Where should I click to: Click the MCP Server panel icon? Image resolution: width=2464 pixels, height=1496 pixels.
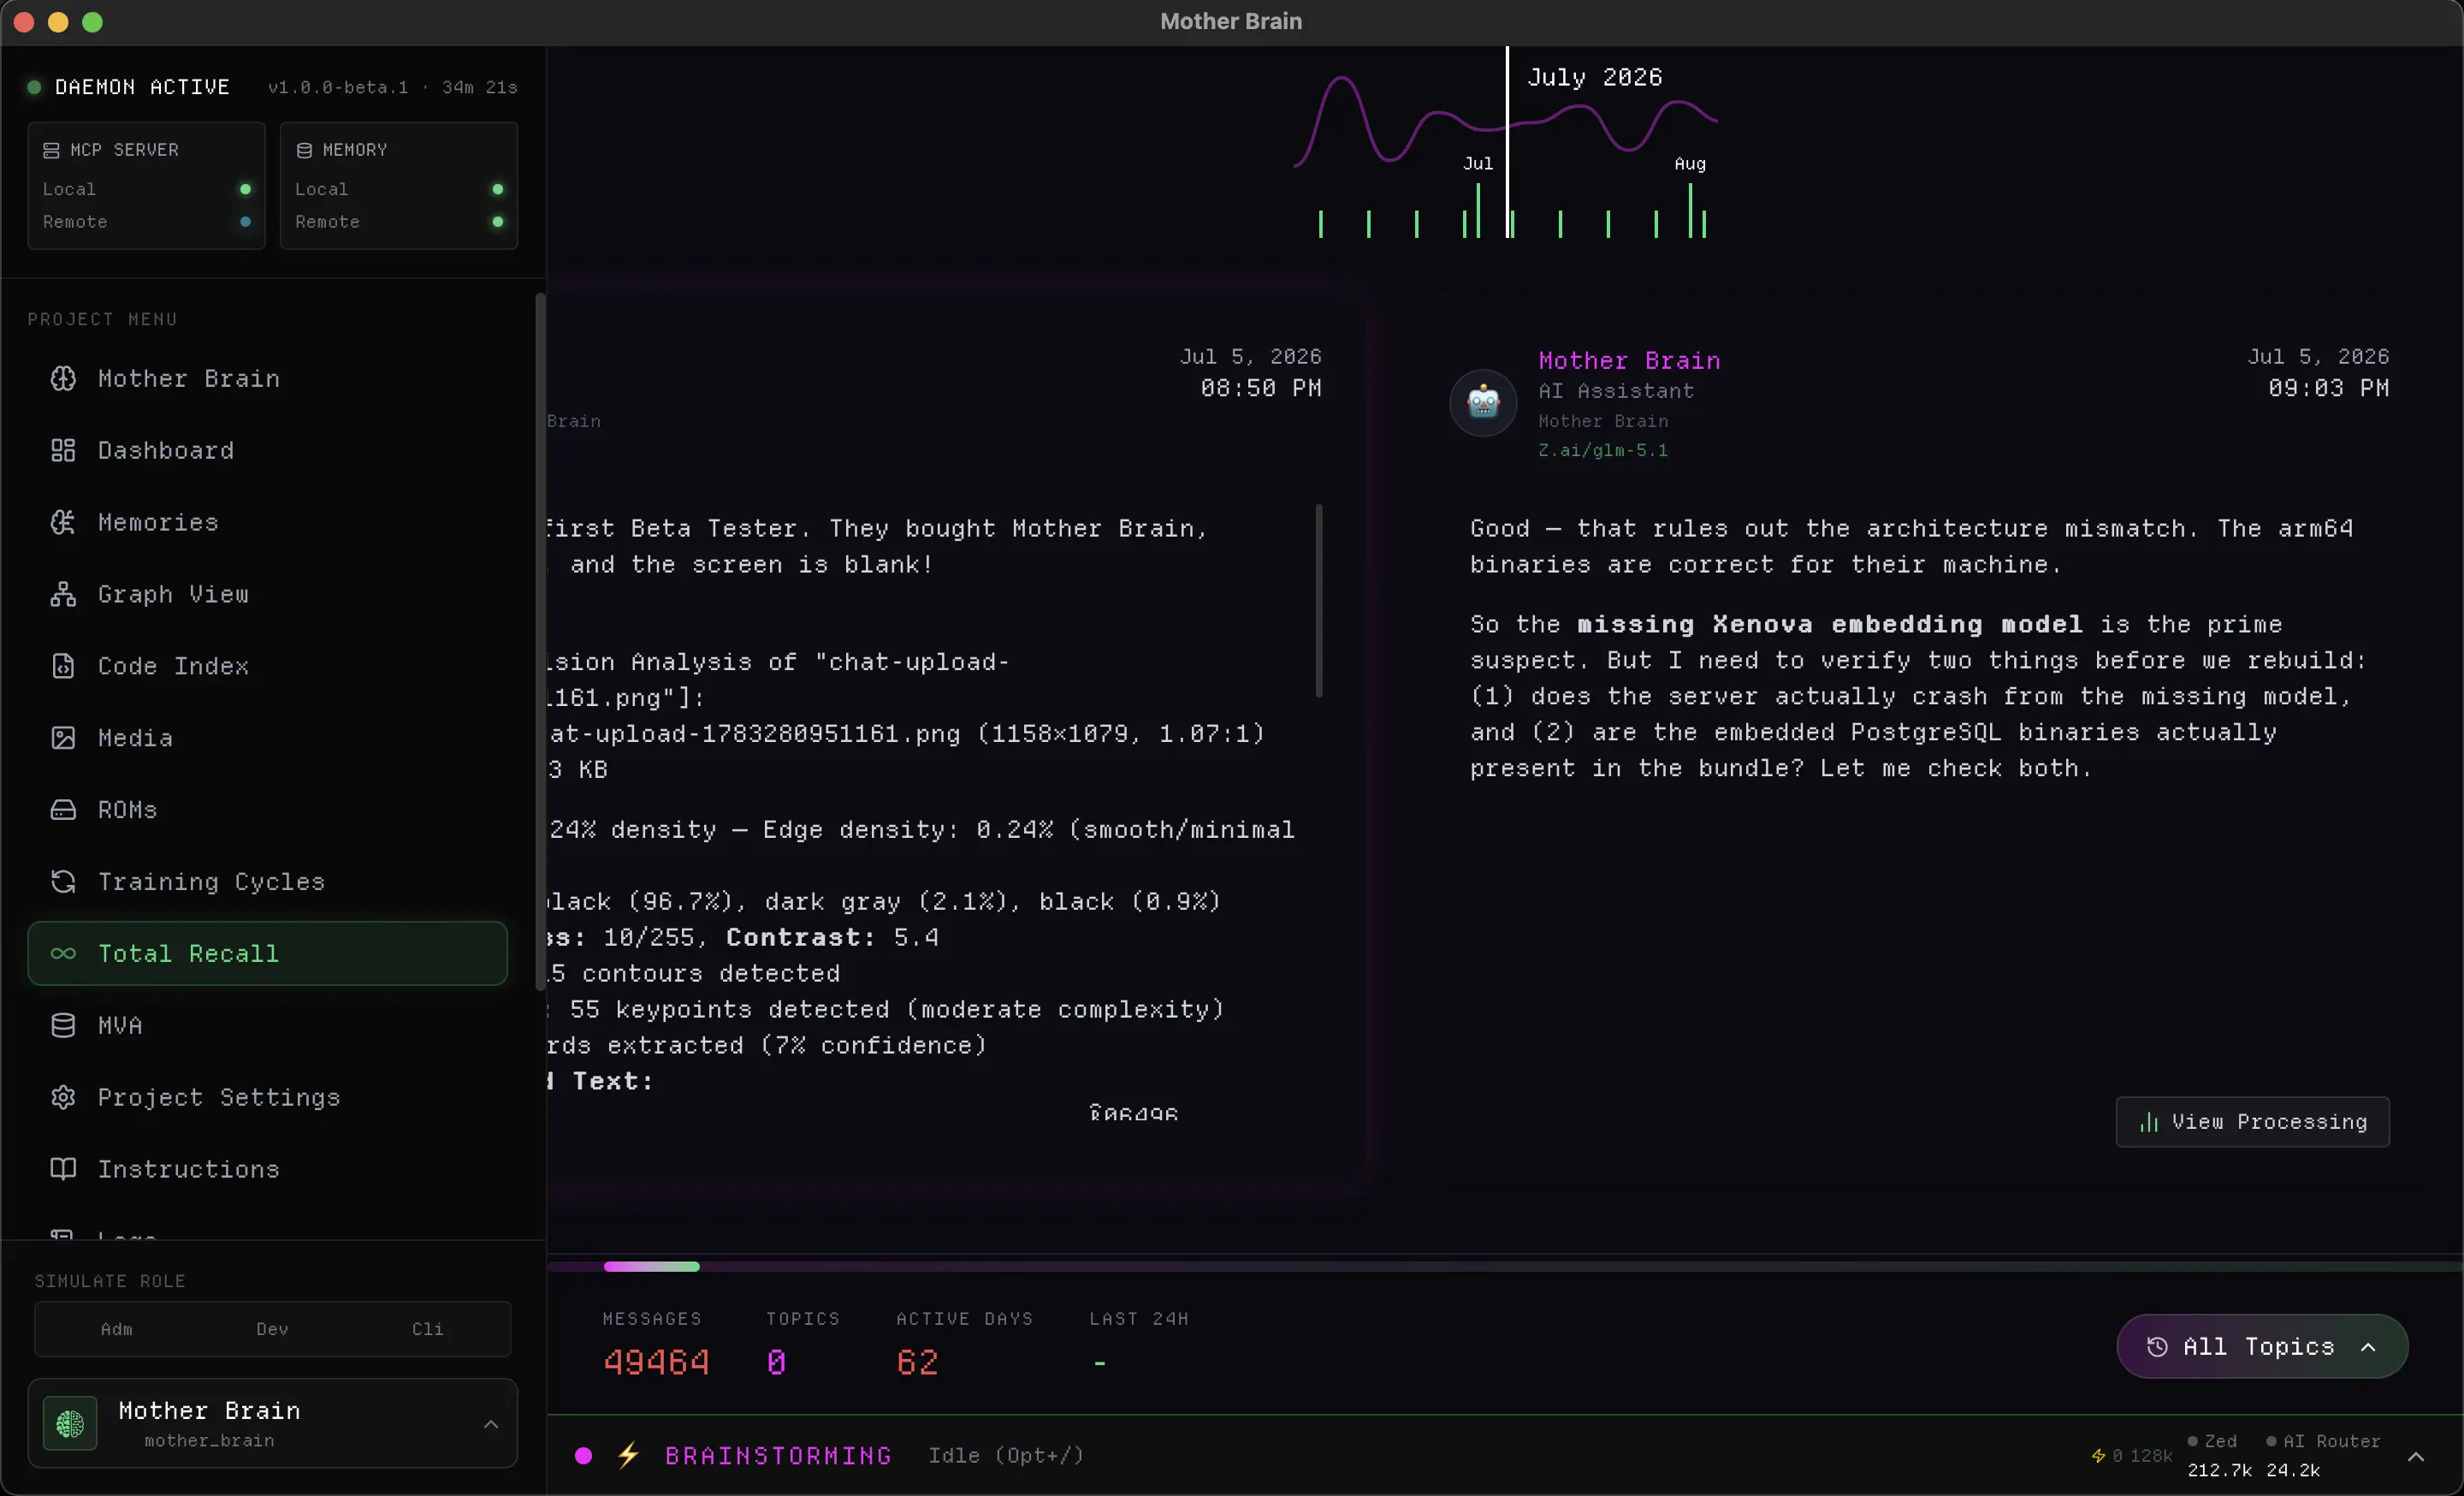pyautogui.click(x=51, y=150)
